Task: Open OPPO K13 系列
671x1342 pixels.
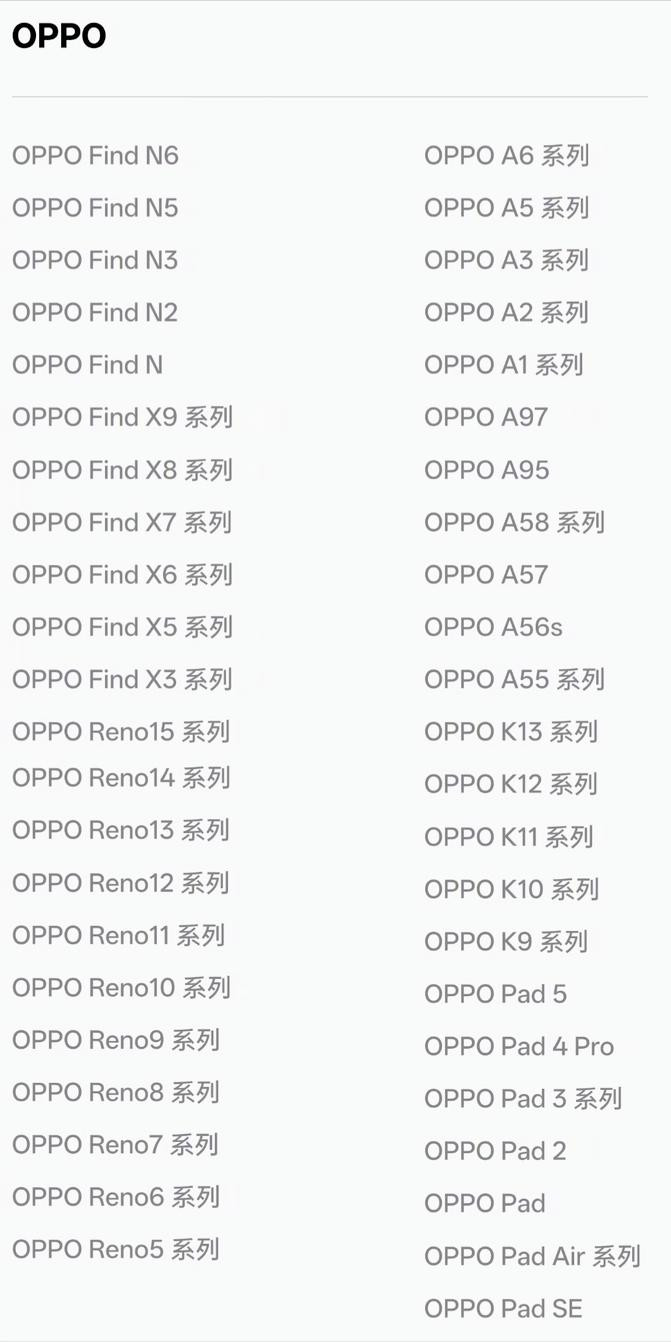Action: [x=511, y=732]
